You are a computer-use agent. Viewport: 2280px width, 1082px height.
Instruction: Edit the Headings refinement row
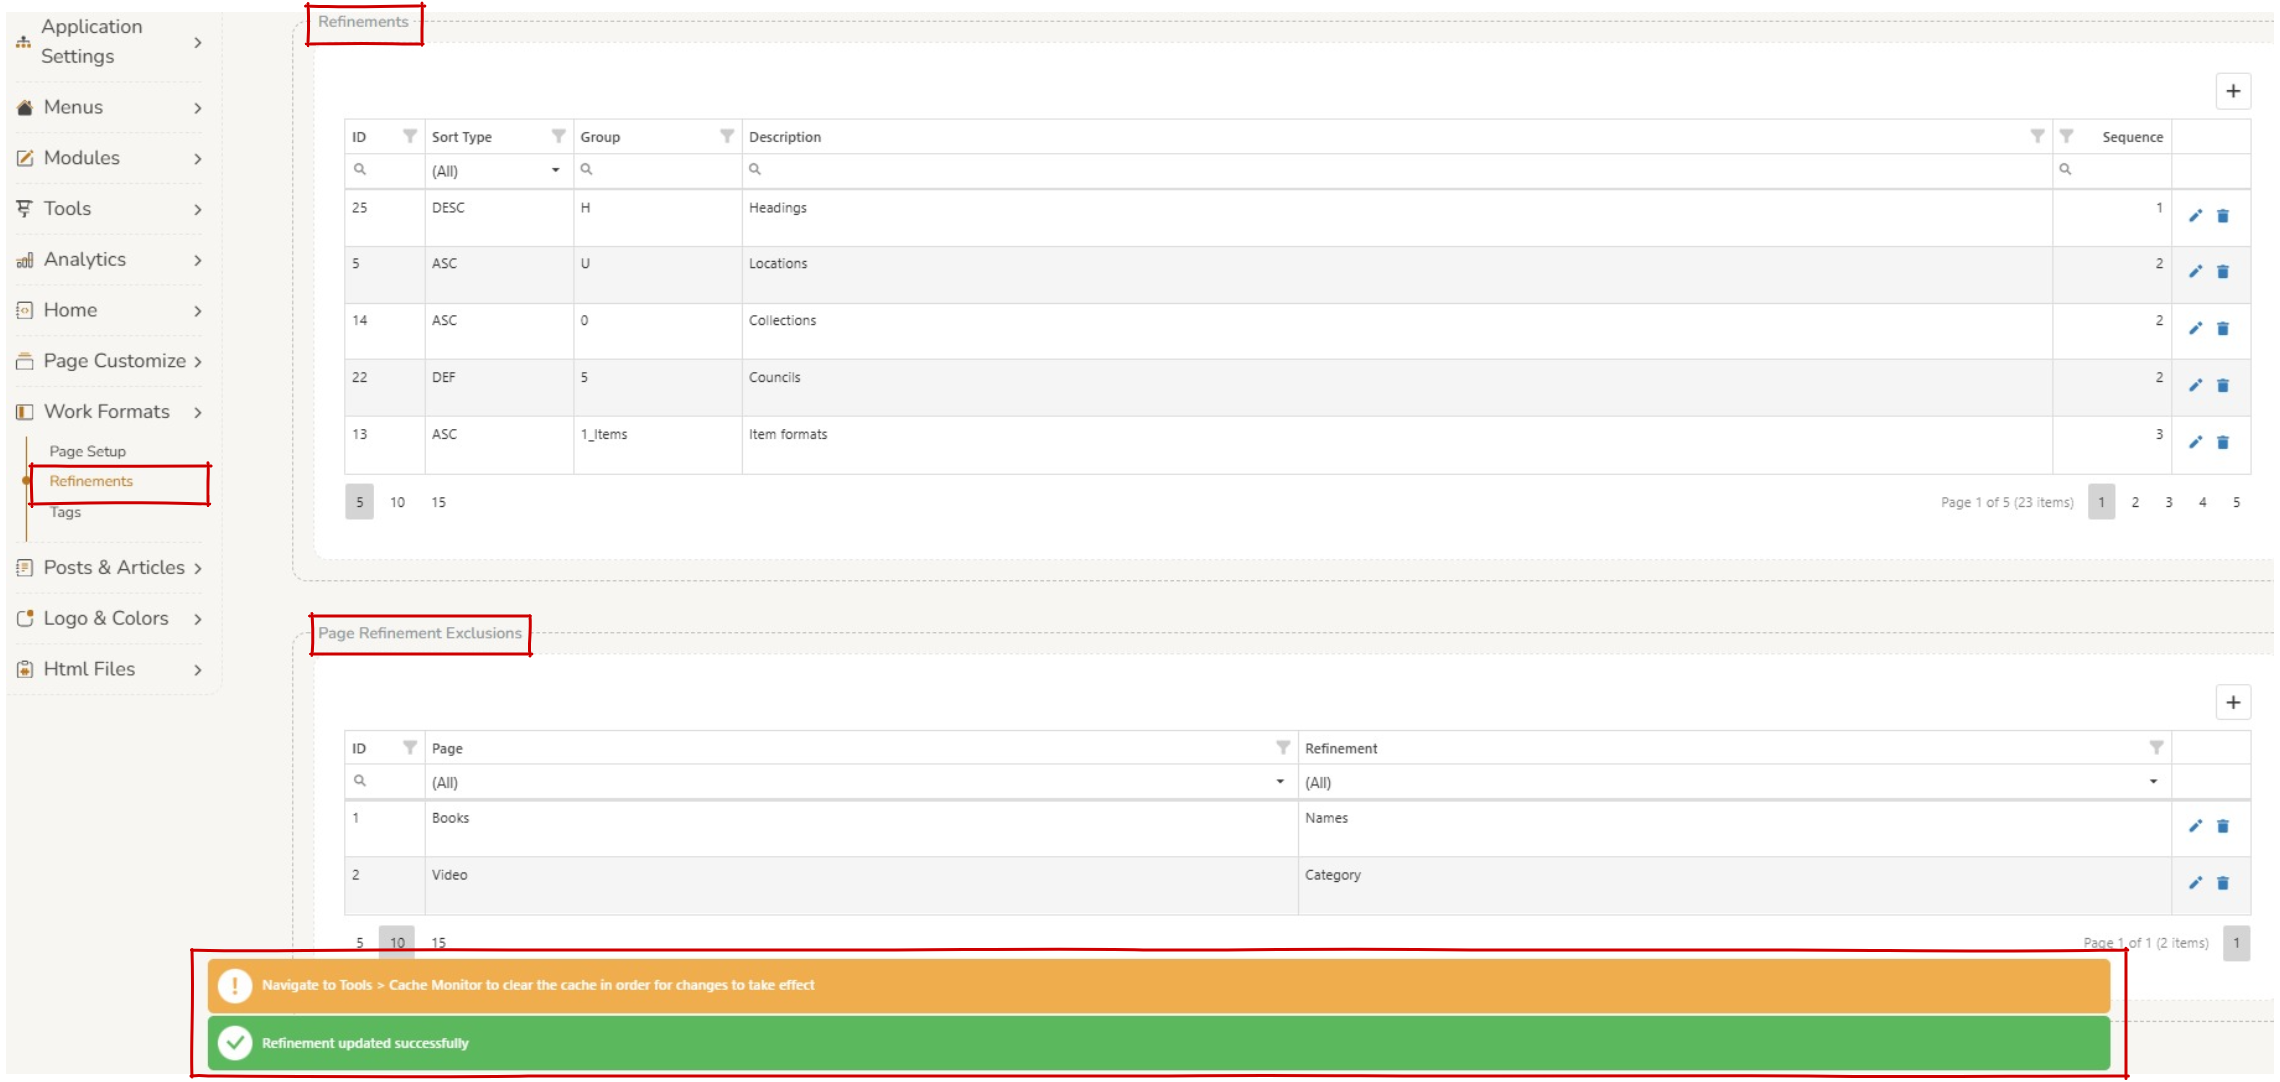2195,216
